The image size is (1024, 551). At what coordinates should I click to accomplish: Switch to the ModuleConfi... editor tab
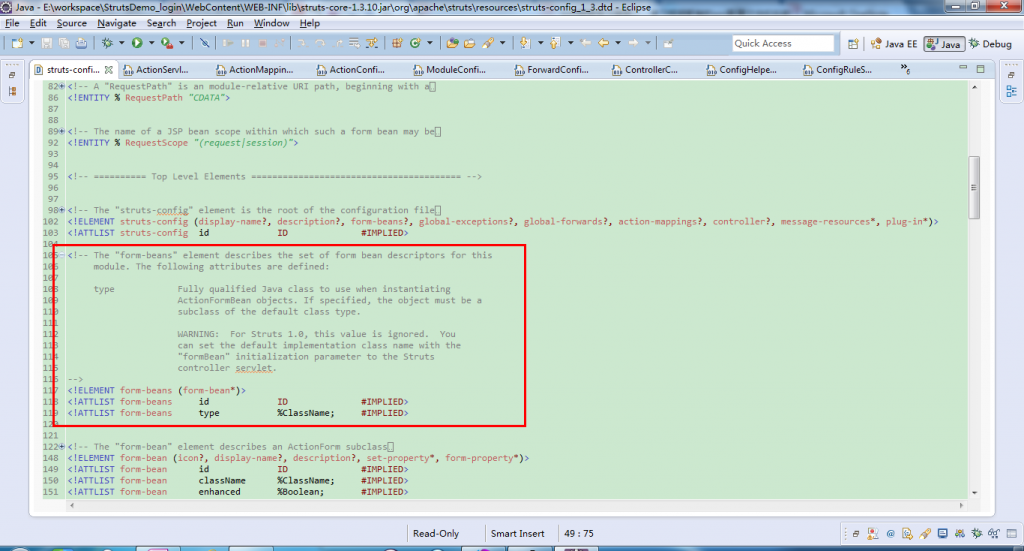point(450,69)
